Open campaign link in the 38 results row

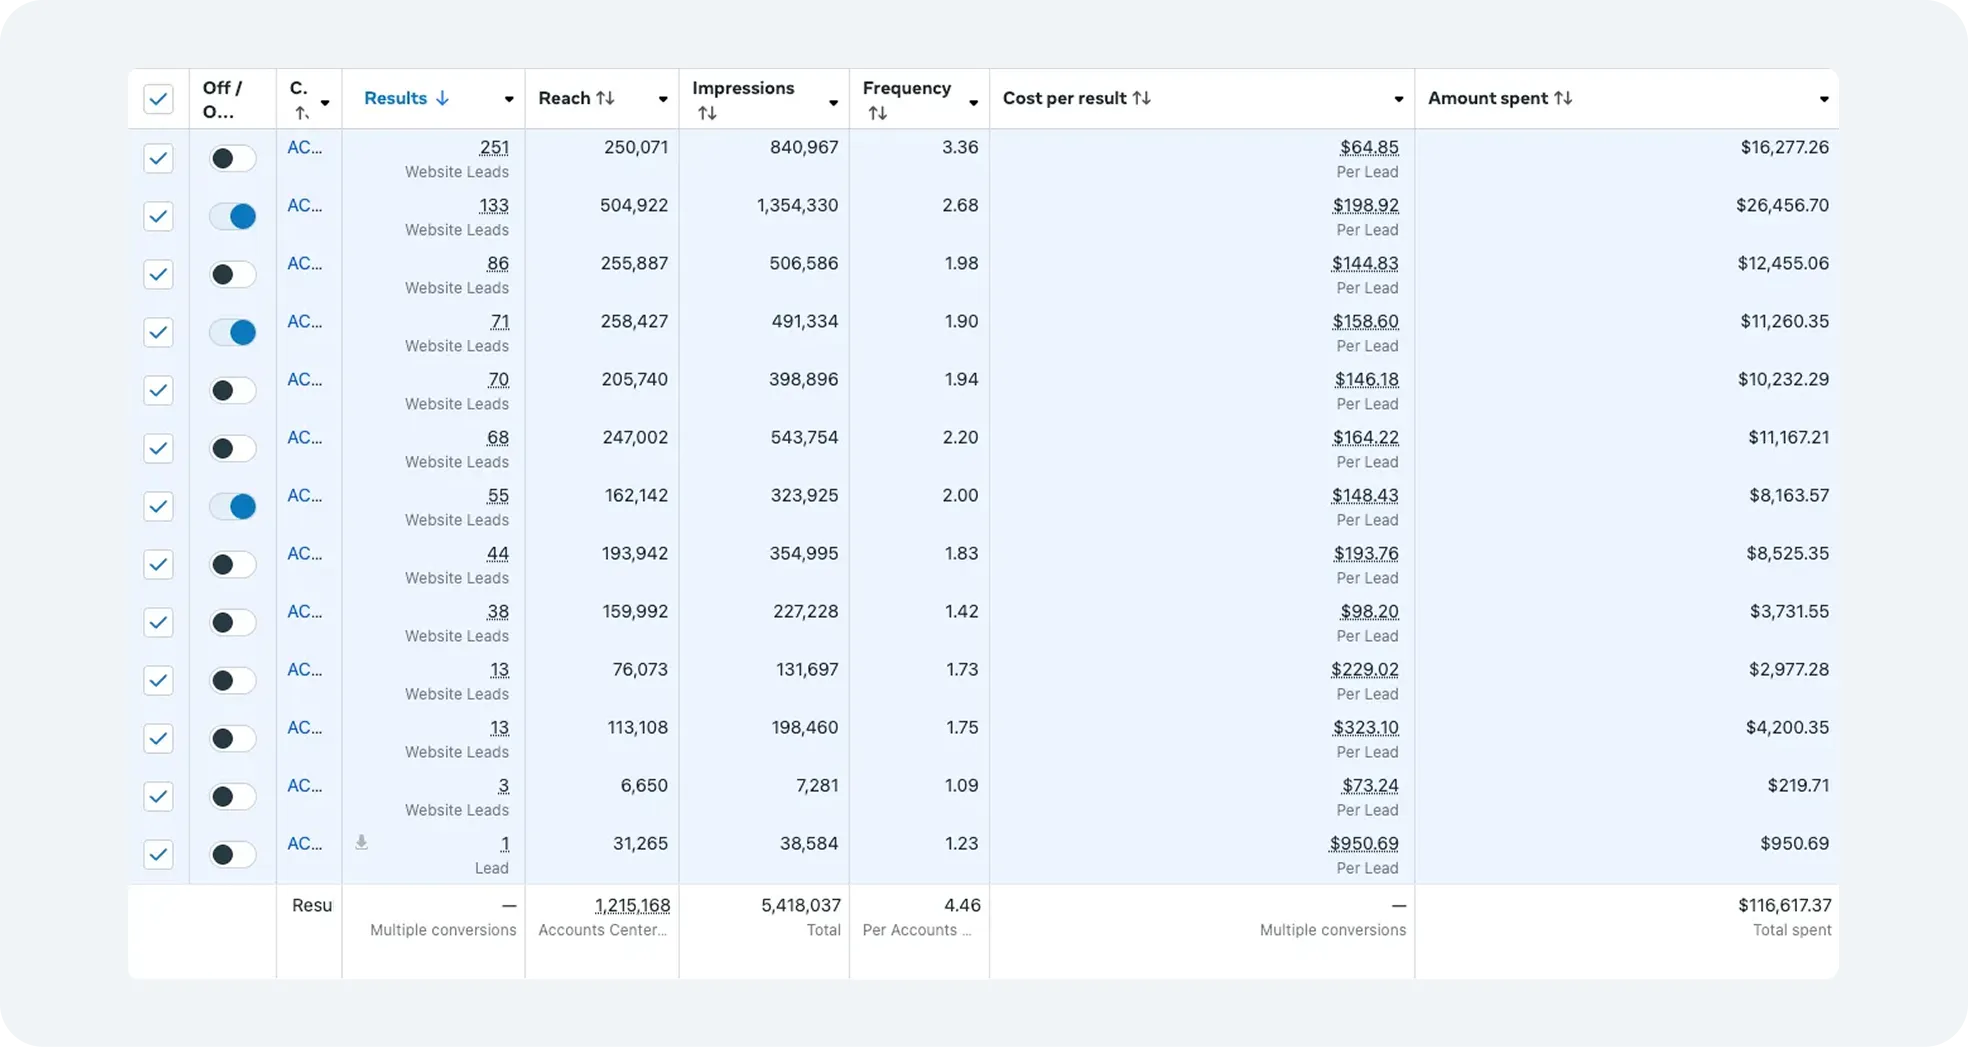click(304, 611)
